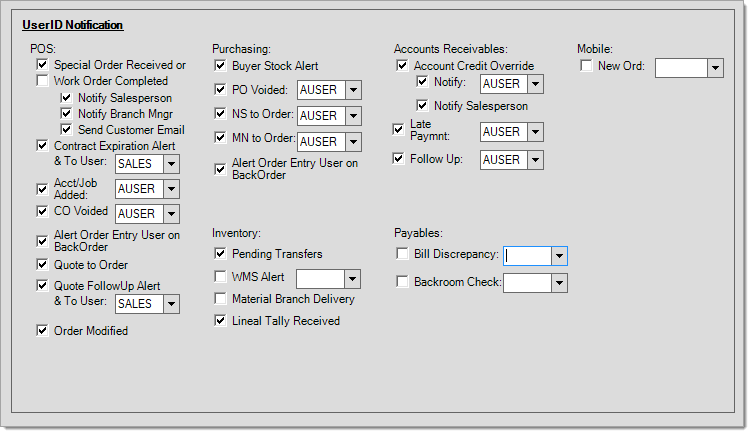Enable the WMS Alert checkbox
This screenshot has height=434, width=751.
click(220, 276)
